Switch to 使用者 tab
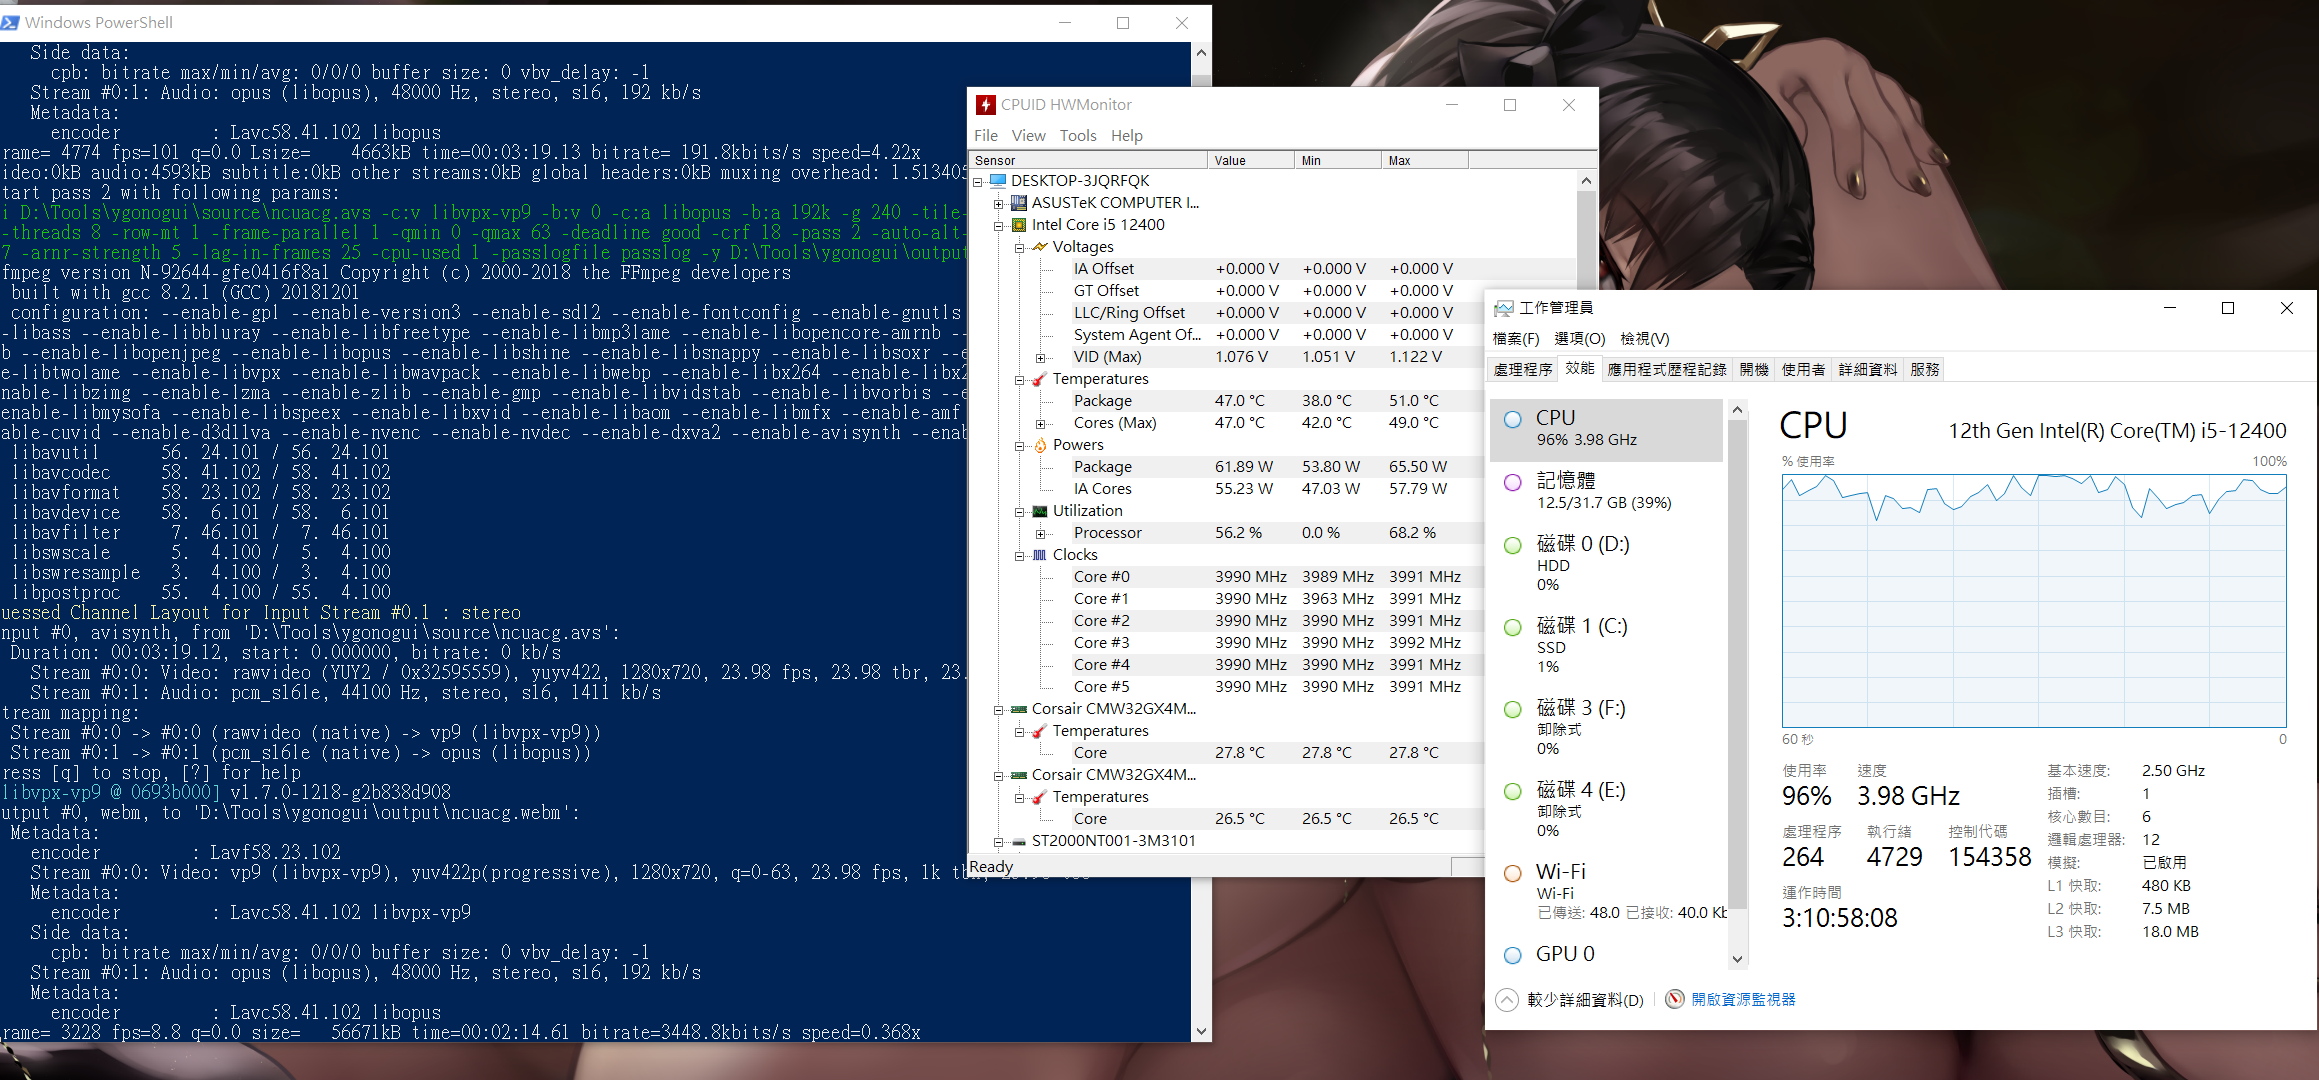 point(1803,369)
